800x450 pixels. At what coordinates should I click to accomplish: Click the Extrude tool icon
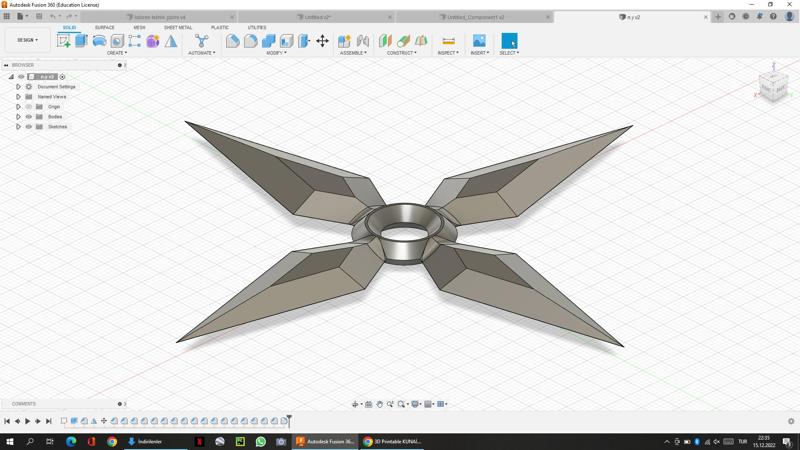point(81,41)
